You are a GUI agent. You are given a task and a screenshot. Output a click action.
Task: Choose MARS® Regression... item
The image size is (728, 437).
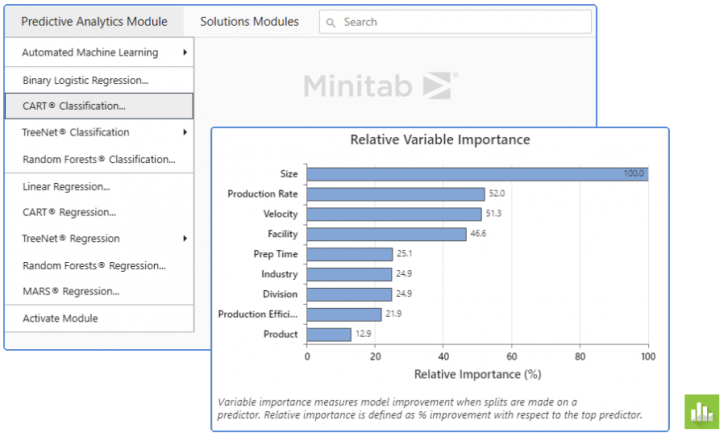[x=99, y=292]
